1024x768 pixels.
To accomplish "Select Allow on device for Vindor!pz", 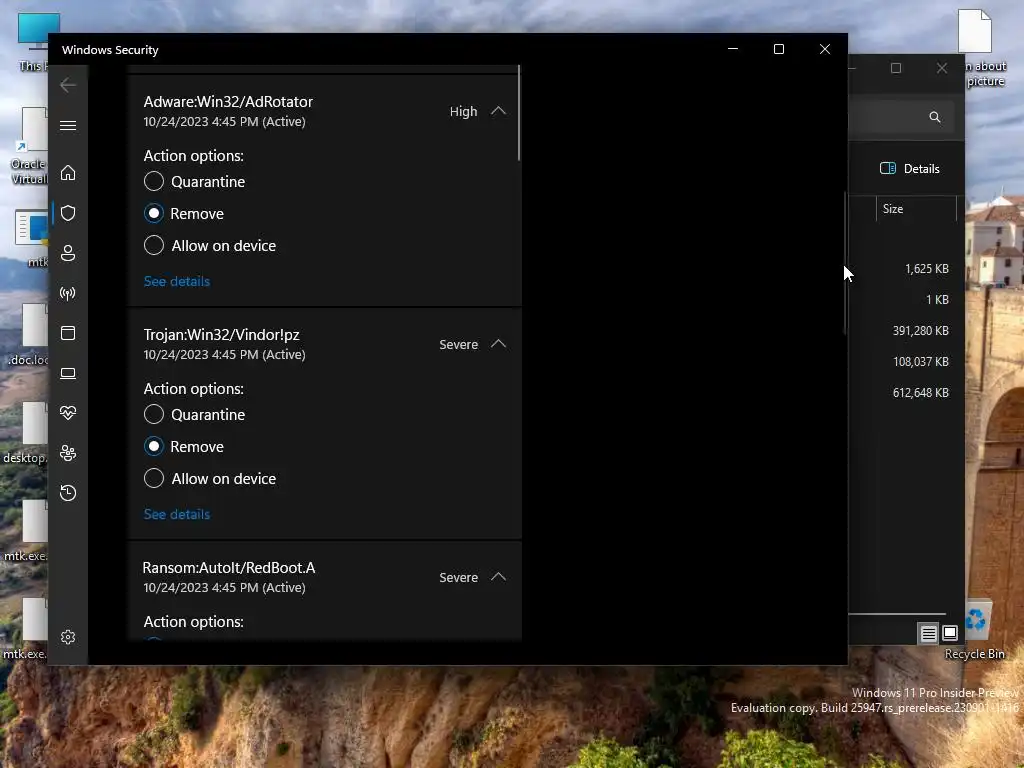I will click(210, 479).
